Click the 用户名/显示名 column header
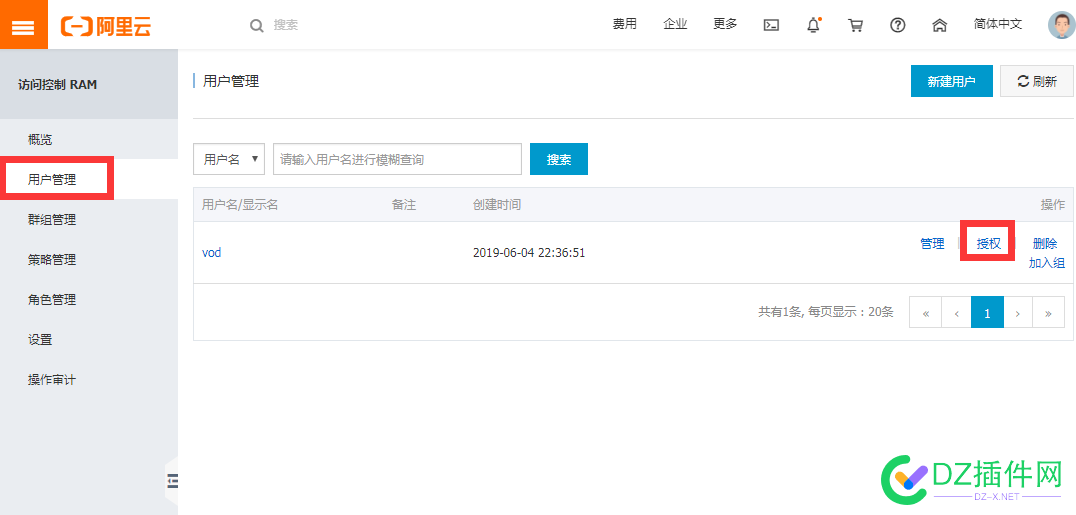The image size is (1076, 515). (239, 205)
